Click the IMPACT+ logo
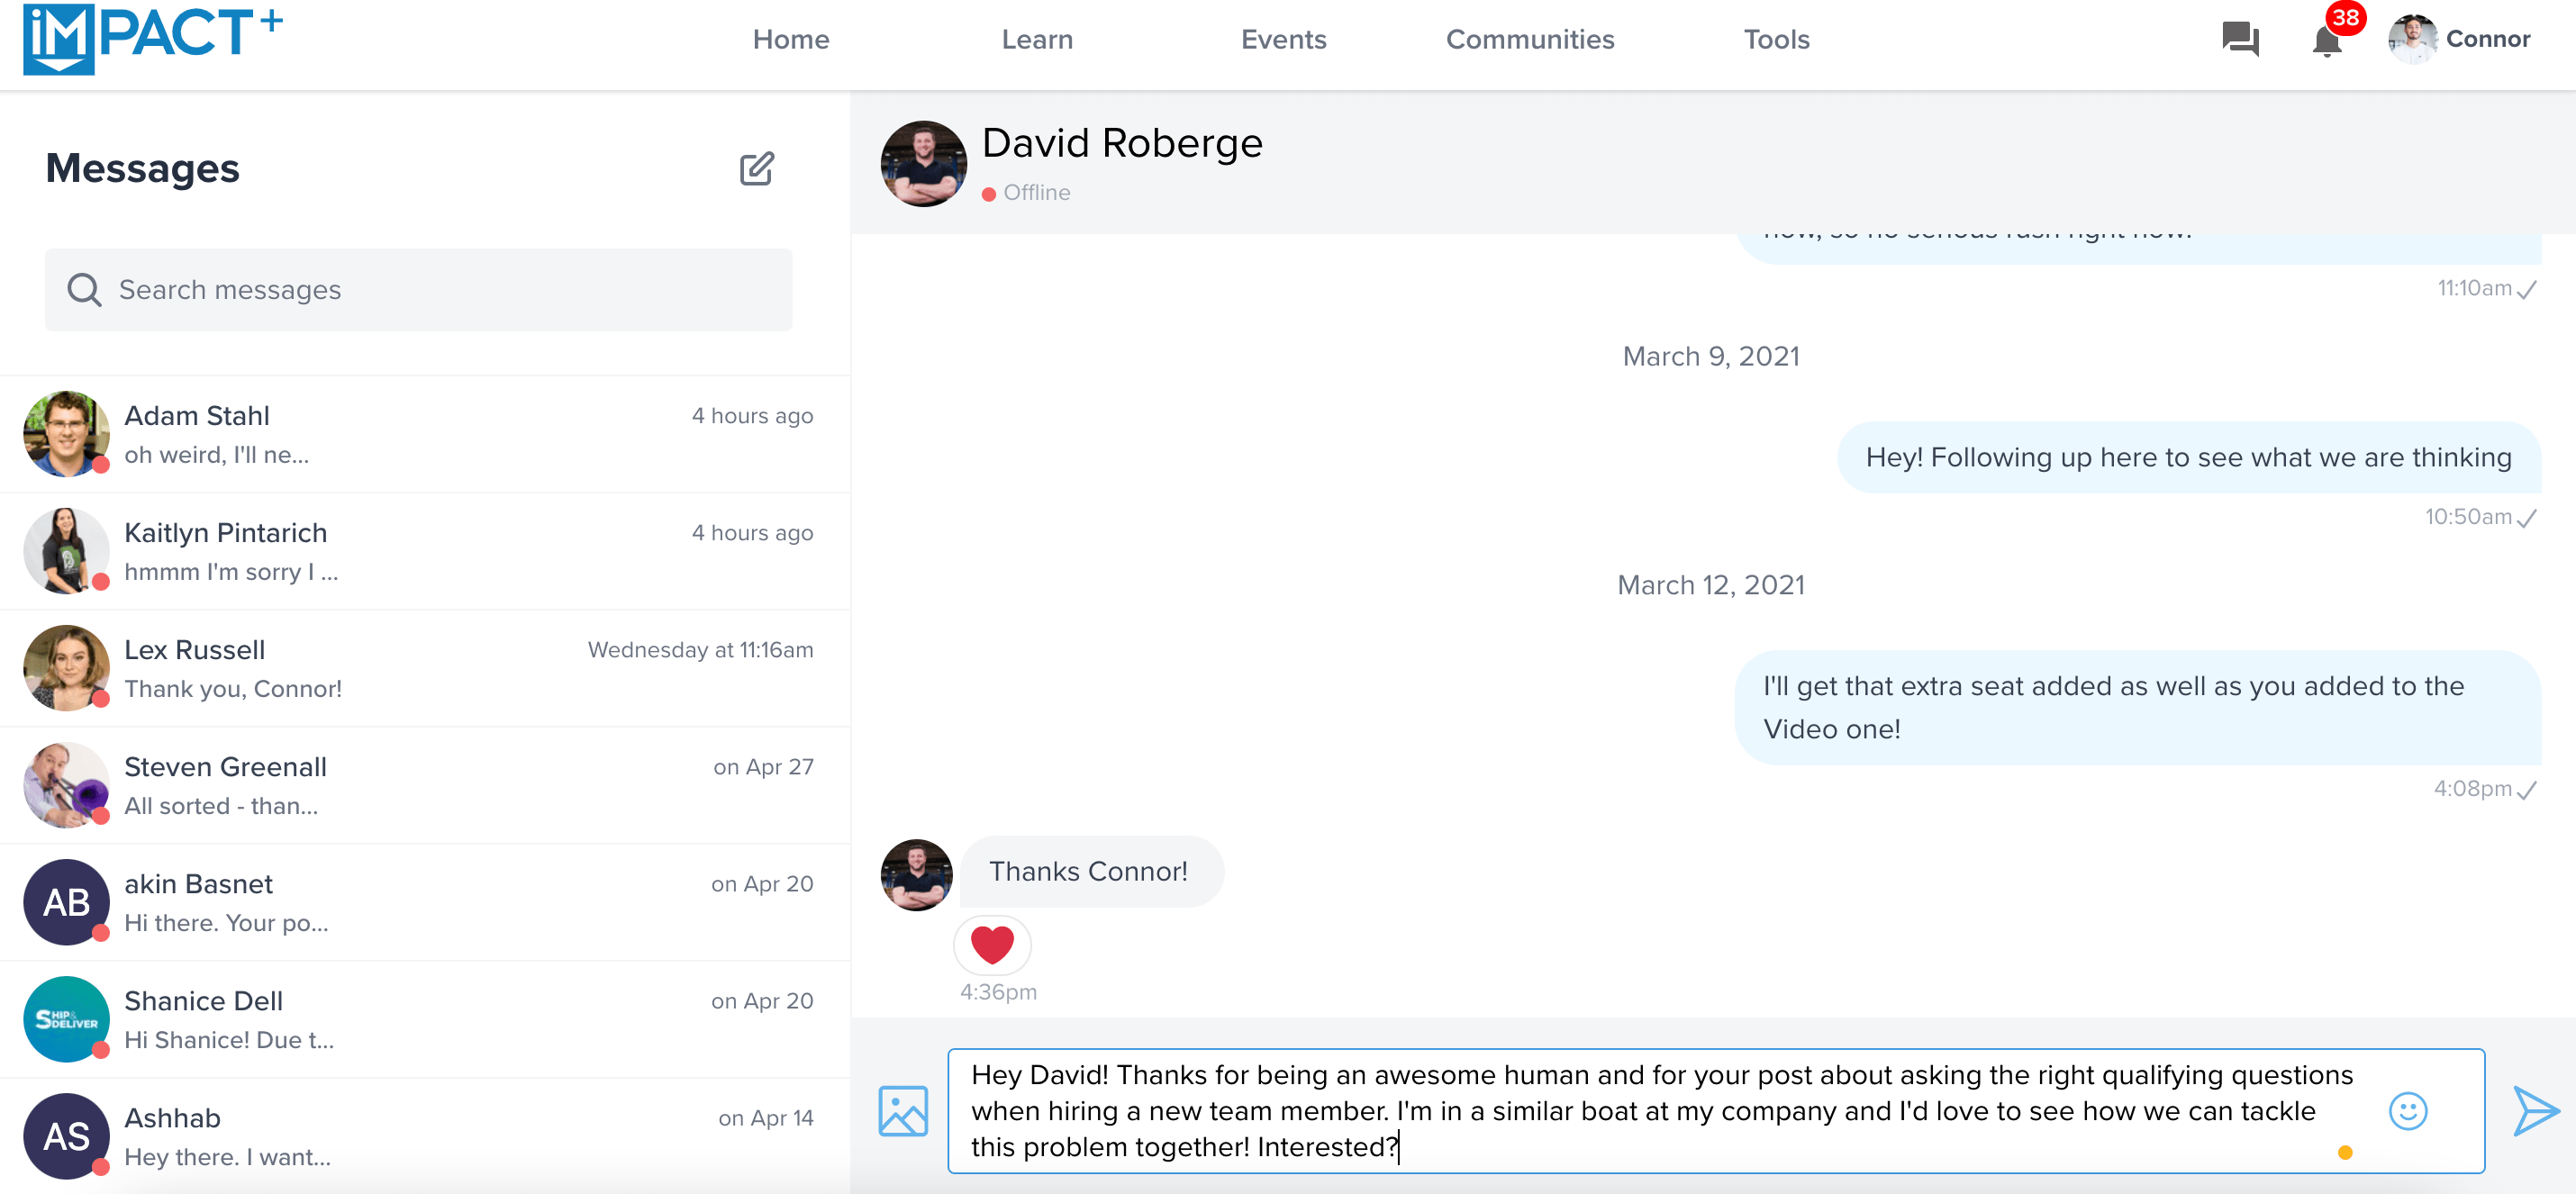2576x1194 pixels. [153, 38]
